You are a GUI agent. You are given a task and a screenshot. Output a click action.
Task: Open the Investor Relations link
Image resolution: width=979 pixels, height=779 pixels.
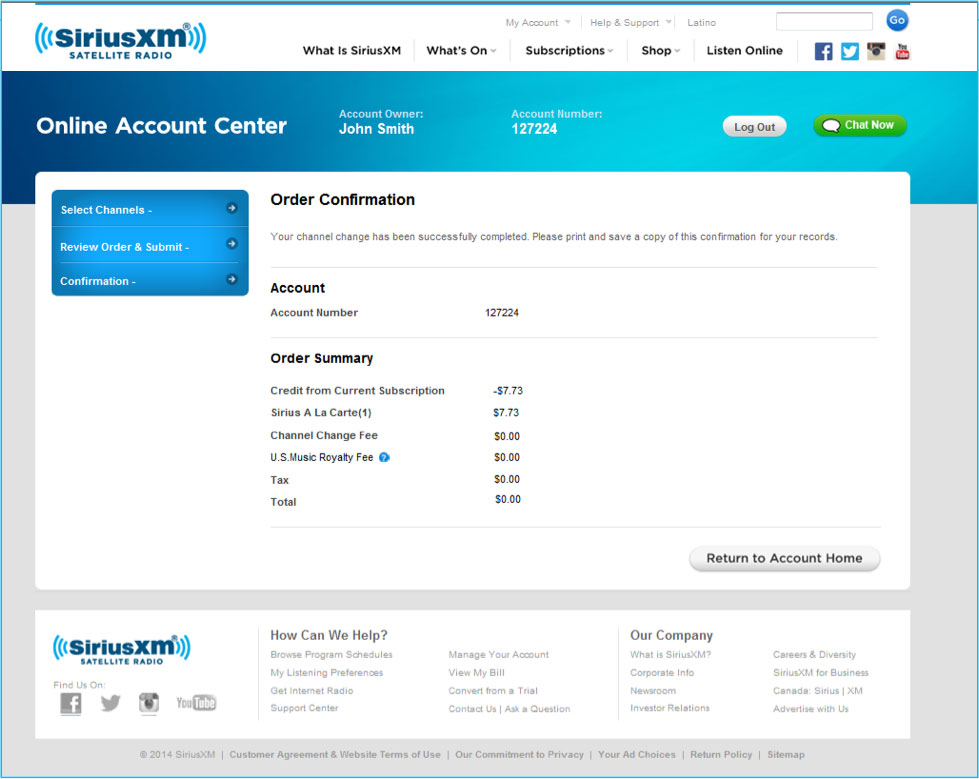pyautogui.click(x=669, y=708)
